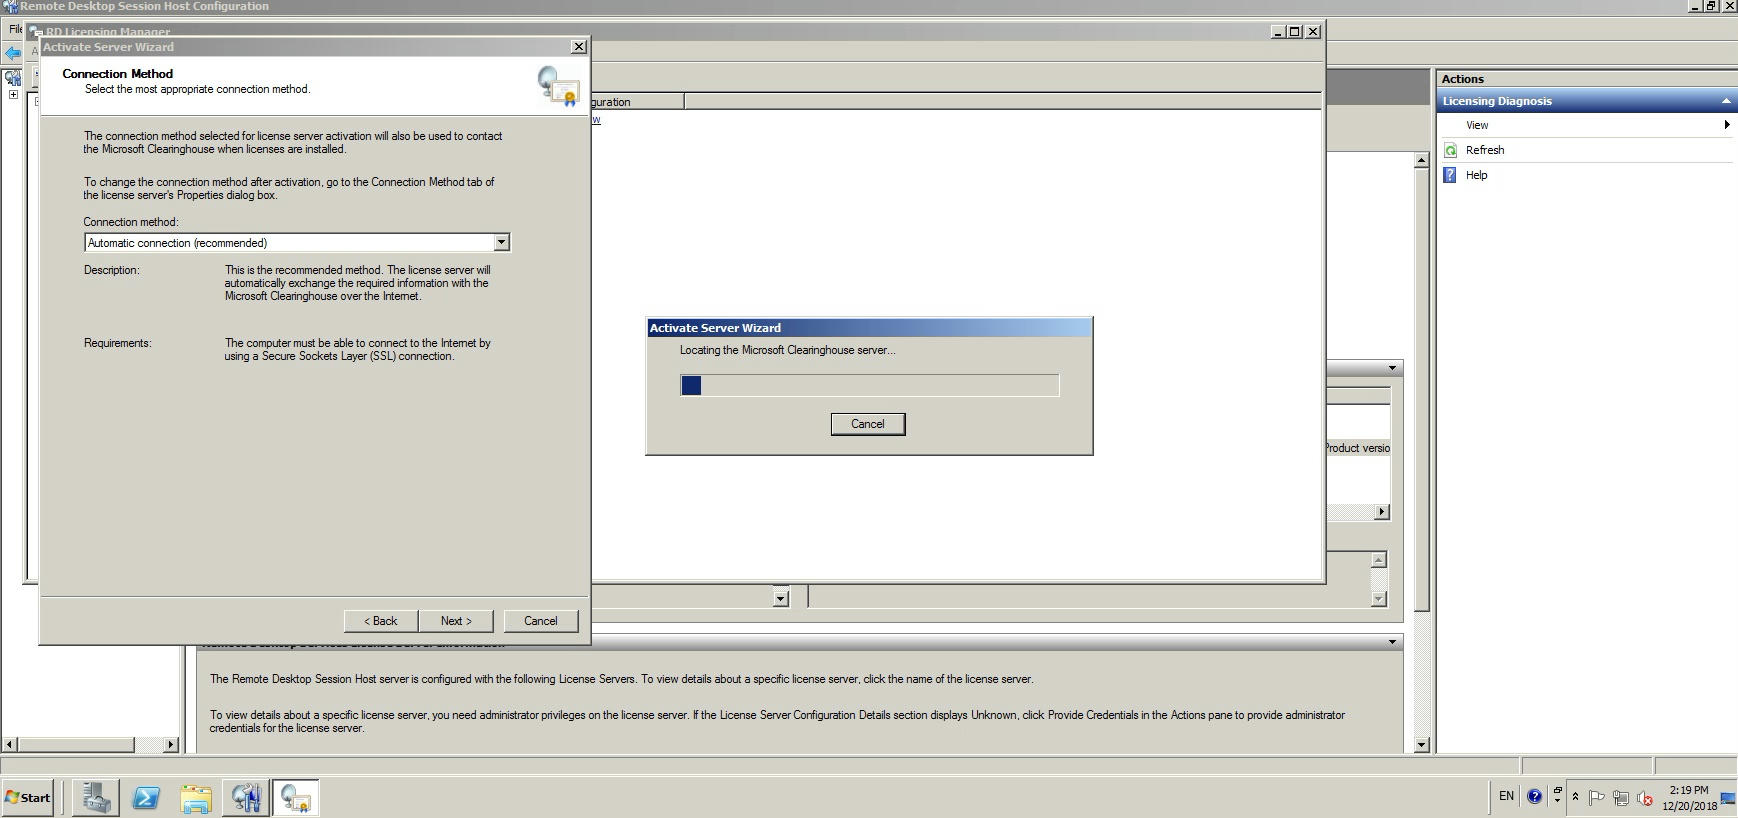The image size is (1738, 818).
Task: Launch Windows PowerShell from the taskbar
Action: pos(146,797)
